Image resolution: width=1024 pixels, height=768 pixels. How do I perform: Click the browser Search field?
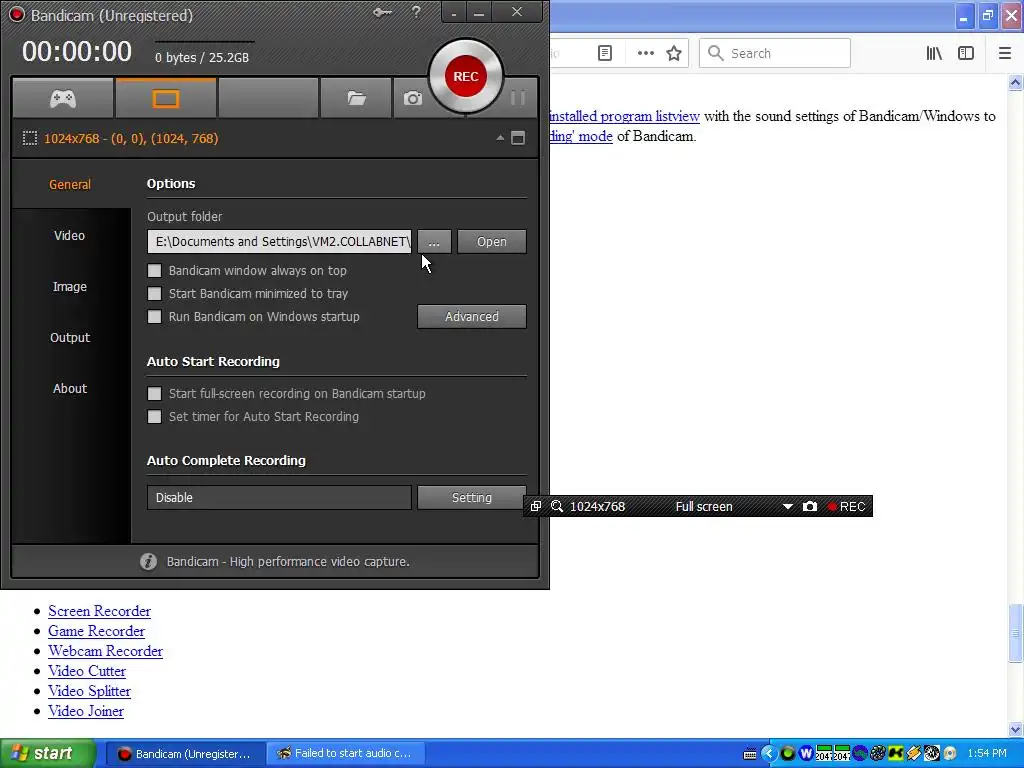pos(775,54)
